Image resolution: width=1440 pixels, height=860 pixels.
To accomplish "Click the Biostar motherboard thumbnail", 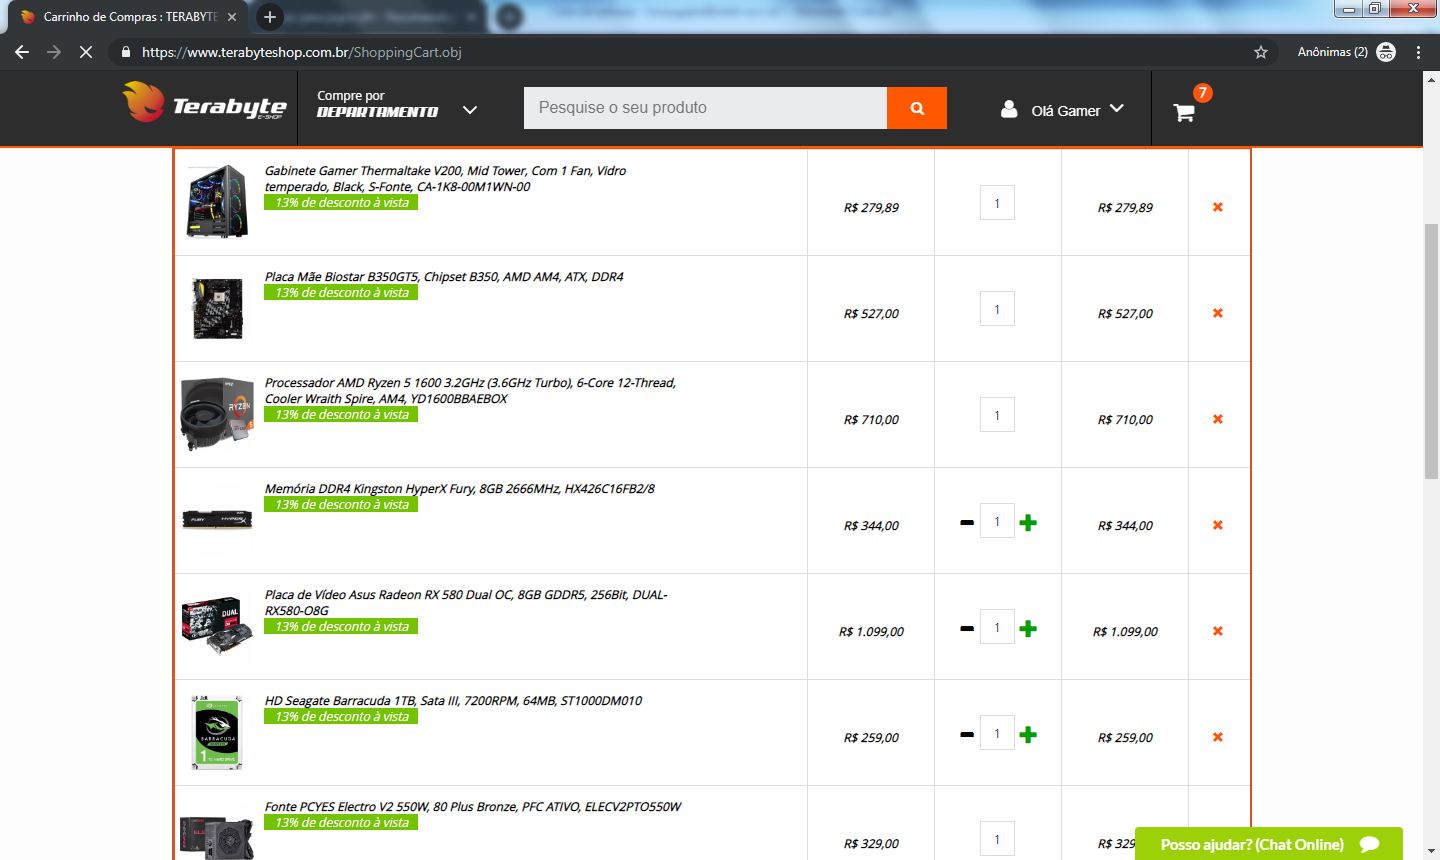I will click(x=217, y=308).
